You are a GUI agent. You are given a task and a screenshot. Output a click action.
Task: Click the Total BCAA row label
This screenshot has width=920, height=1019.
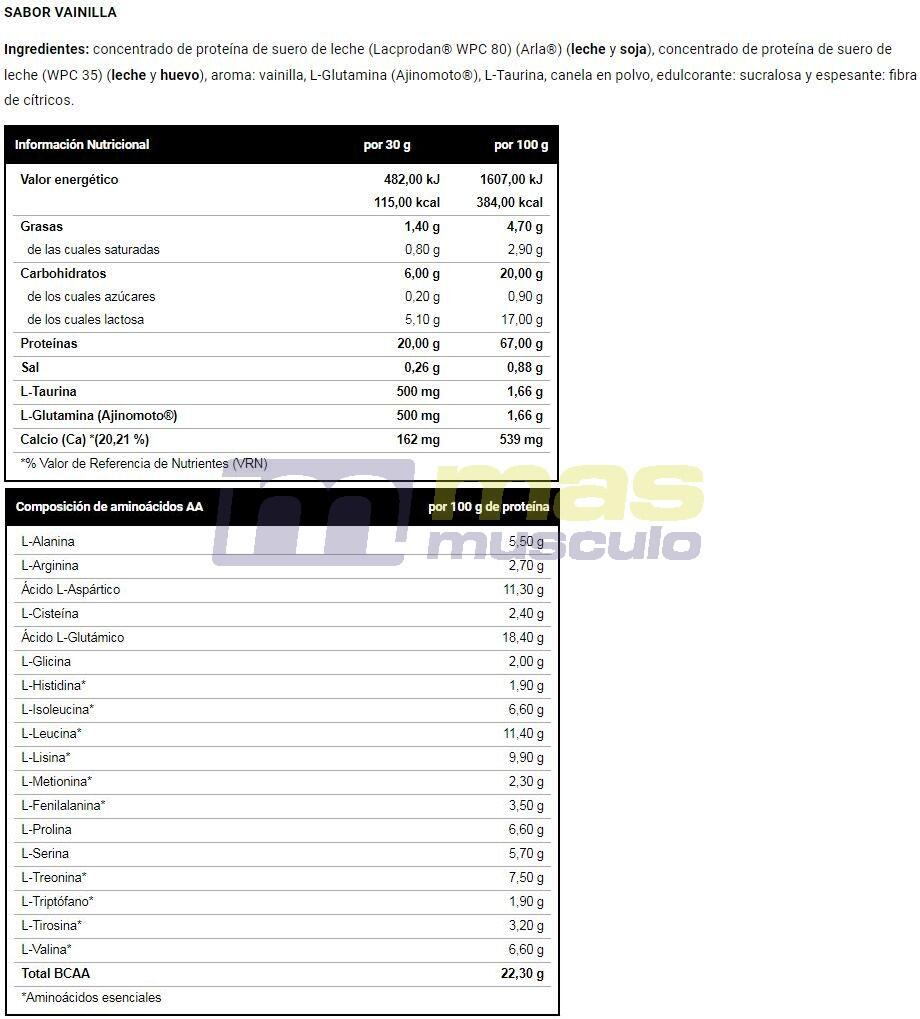55,974
